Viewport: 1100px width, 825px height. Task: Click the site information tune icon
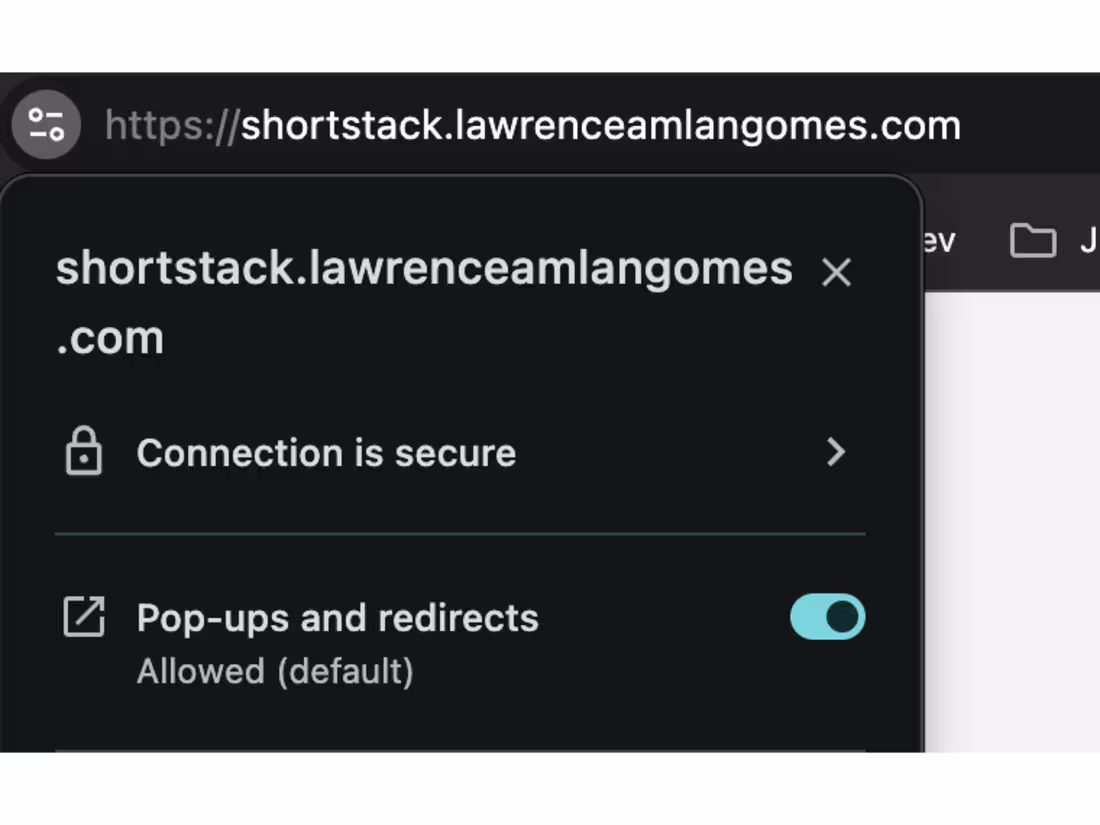(x=46, y=125)
